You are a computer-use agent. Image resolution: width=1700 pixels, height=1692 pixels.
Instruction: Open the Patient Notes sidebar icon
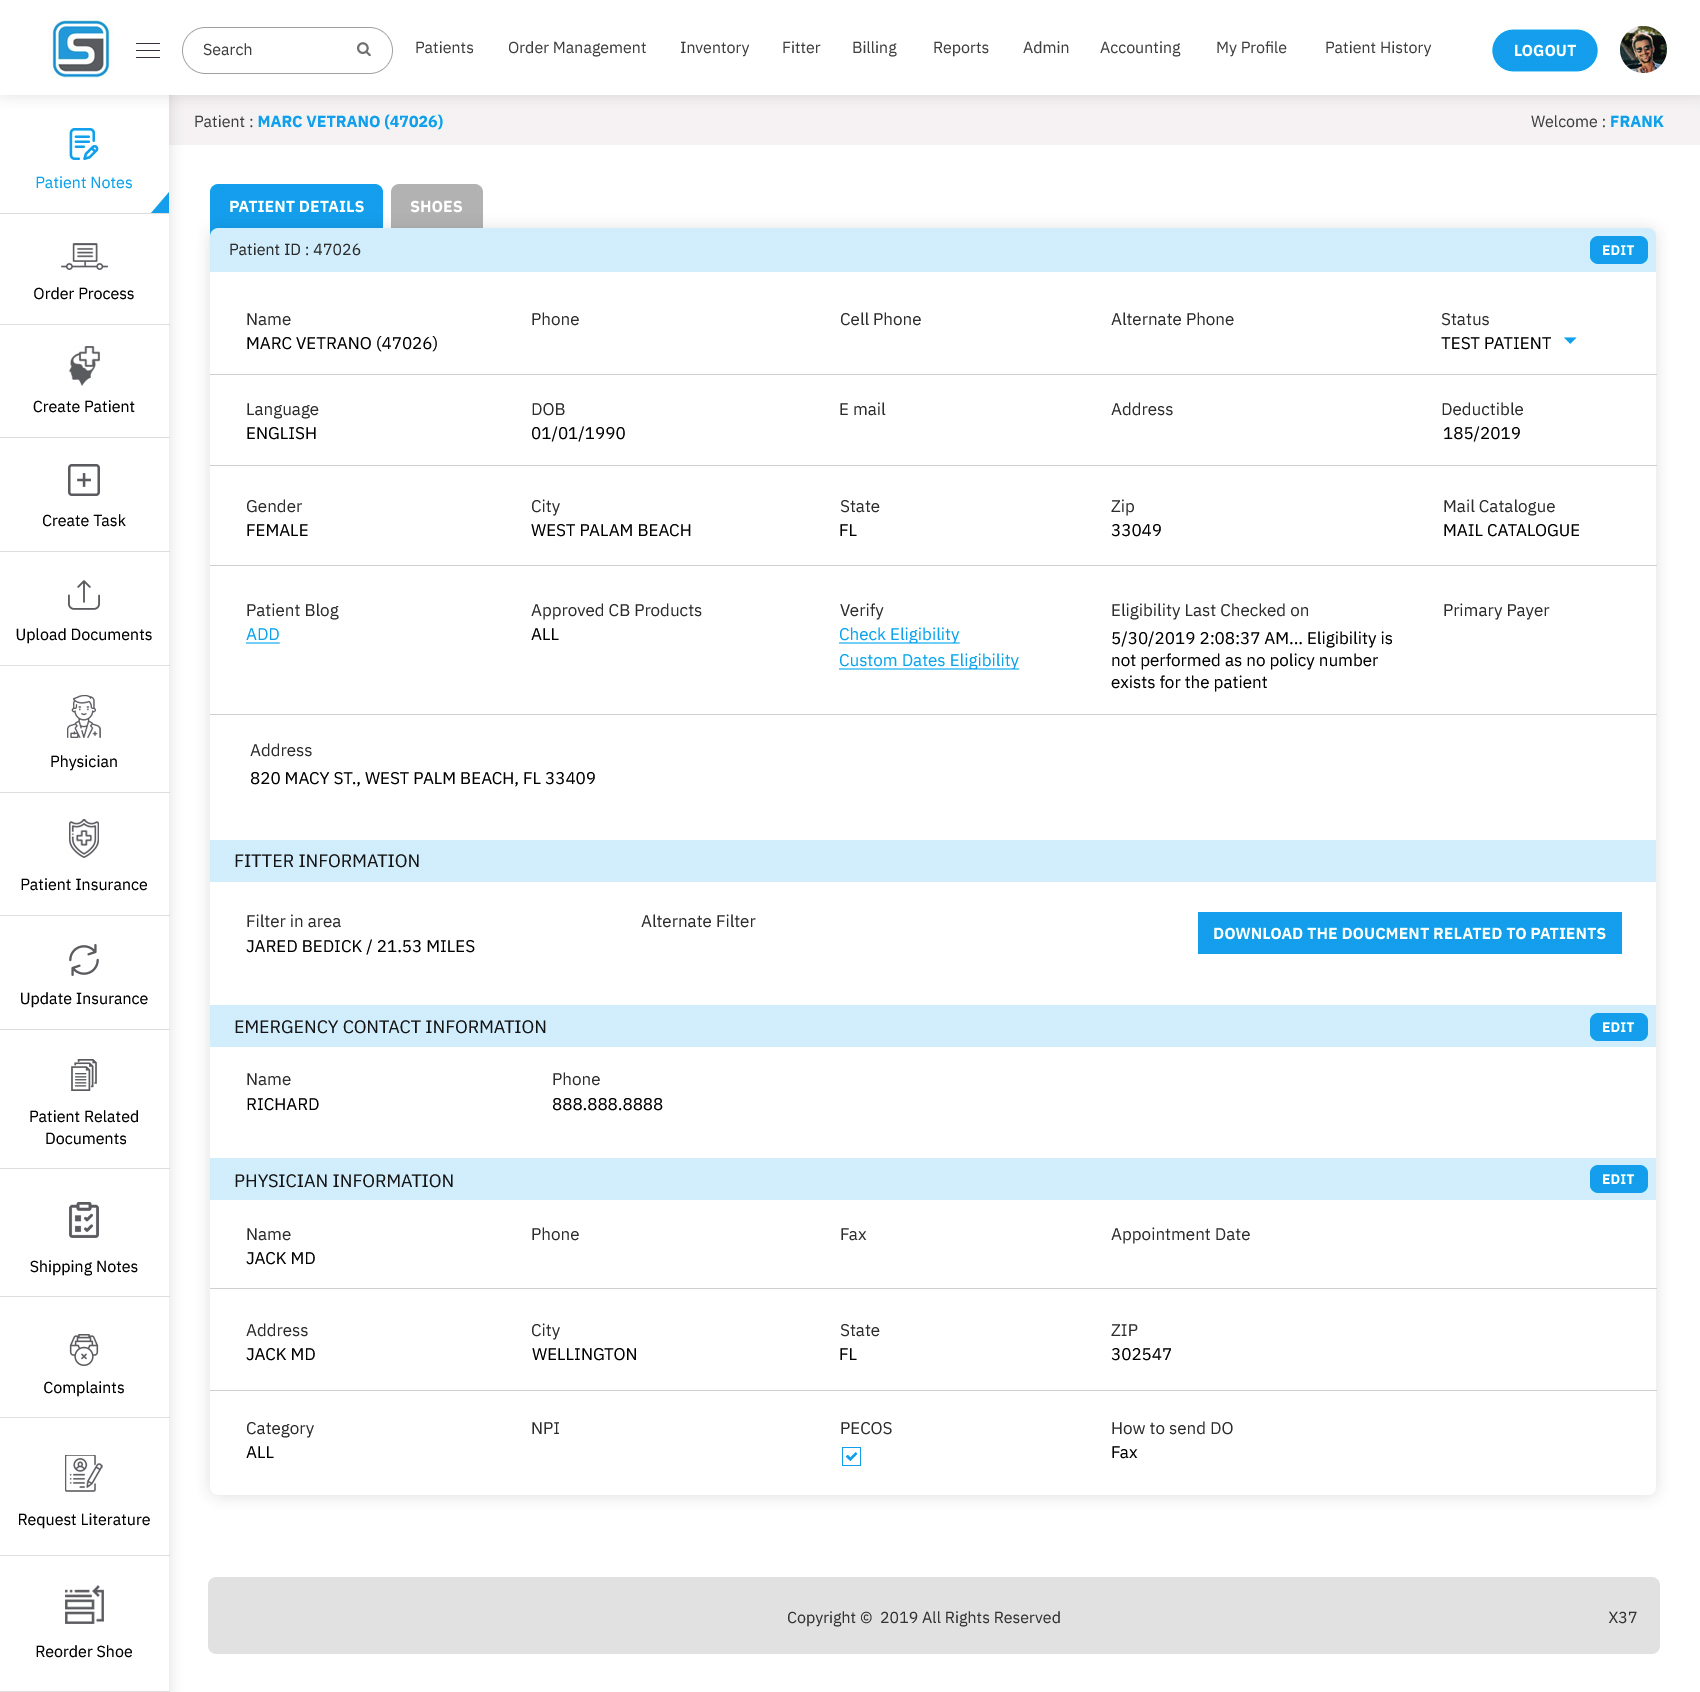tap(84, 145)
